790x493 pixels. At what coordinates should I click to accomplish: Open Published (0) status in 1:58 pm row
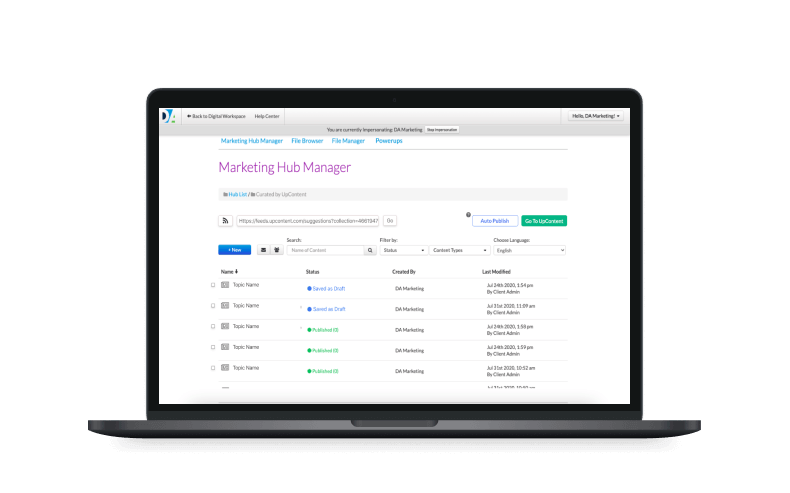[325, 330]
